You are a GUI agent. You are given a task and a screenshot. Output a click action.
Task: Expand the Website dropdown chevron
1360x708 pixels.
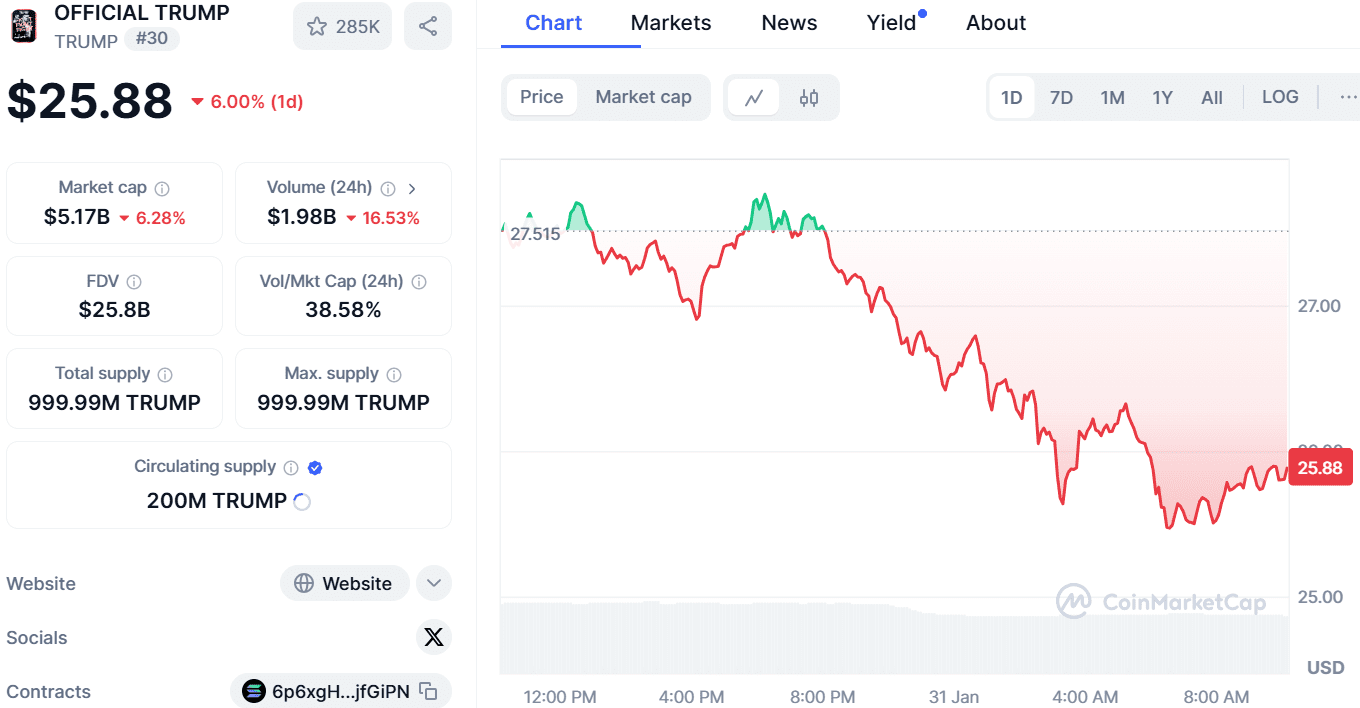tap(433, 583)
